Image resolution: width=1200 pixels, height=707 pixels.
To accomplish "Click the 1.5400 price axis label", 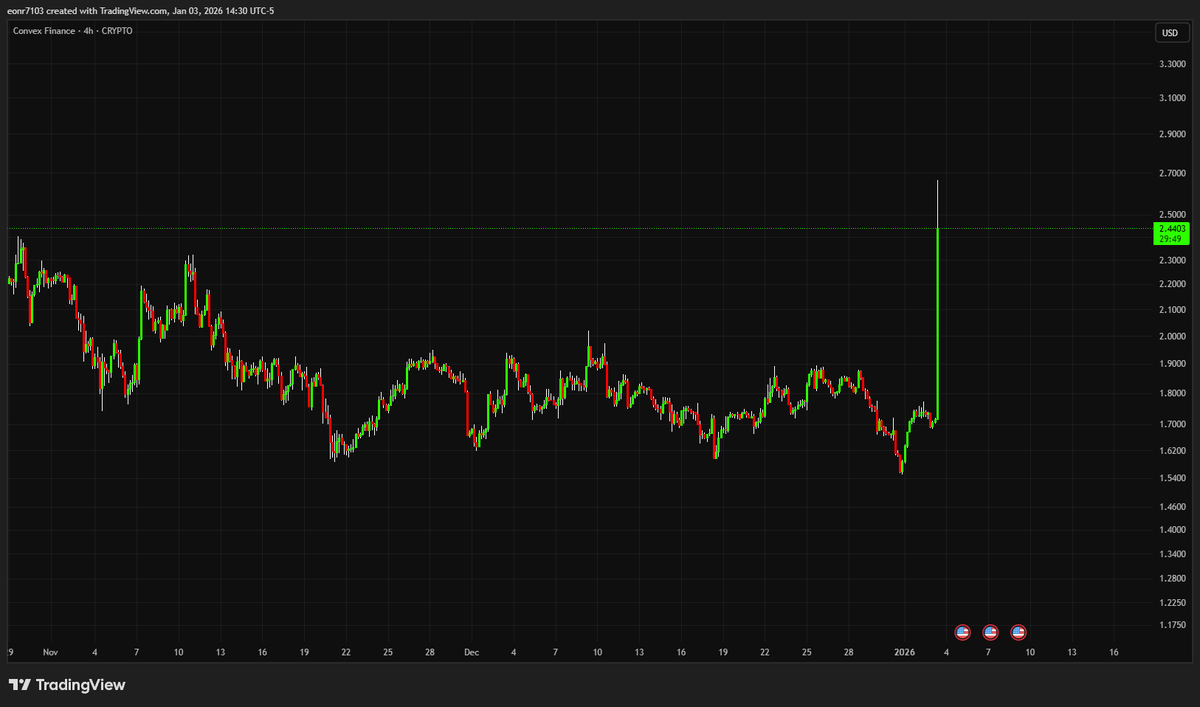I will click(1172, 478).
